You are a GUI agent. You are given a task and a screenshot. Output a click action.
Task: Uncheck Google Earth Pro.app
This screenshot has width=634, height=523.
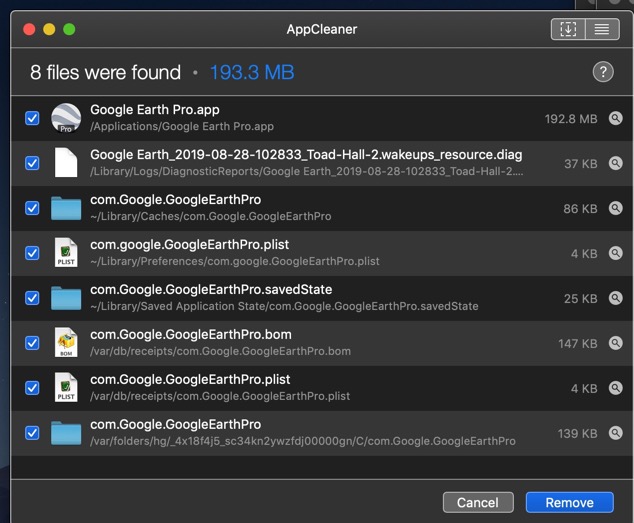coord(32,118)
